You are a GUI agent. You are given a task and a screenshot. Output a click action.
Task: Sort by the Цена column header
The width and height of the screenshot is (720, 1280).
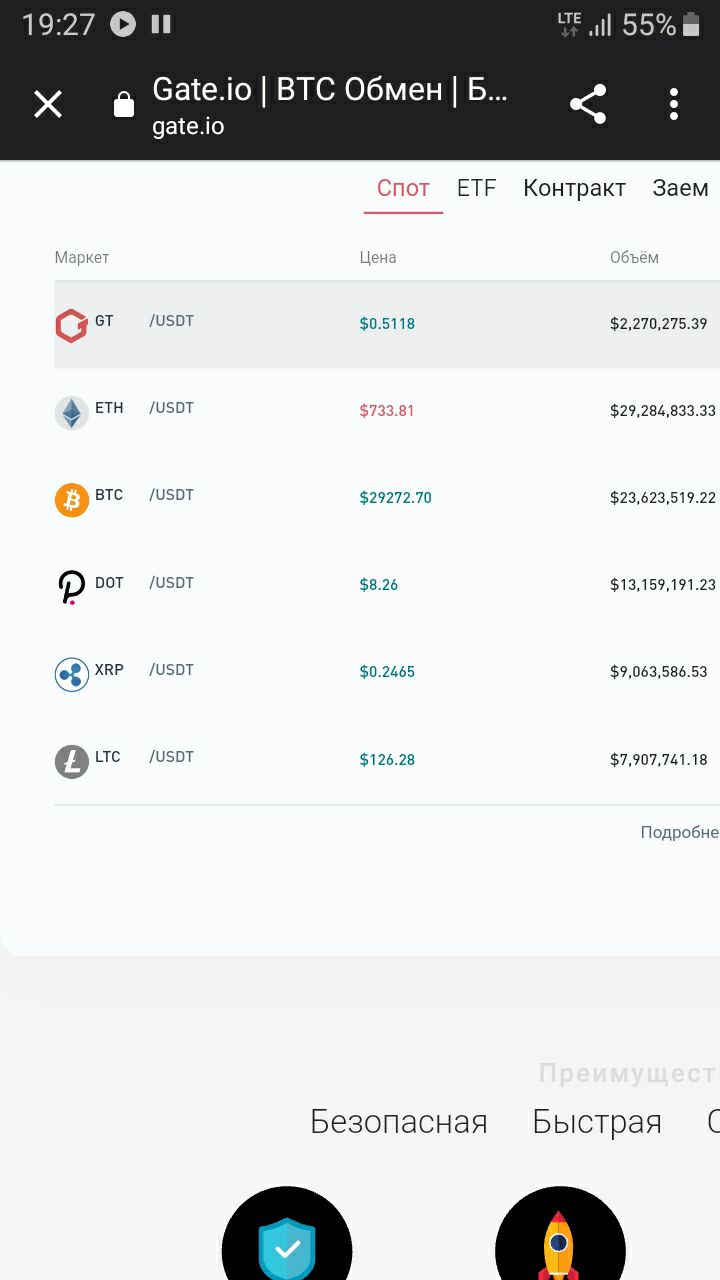coord(378,257)
